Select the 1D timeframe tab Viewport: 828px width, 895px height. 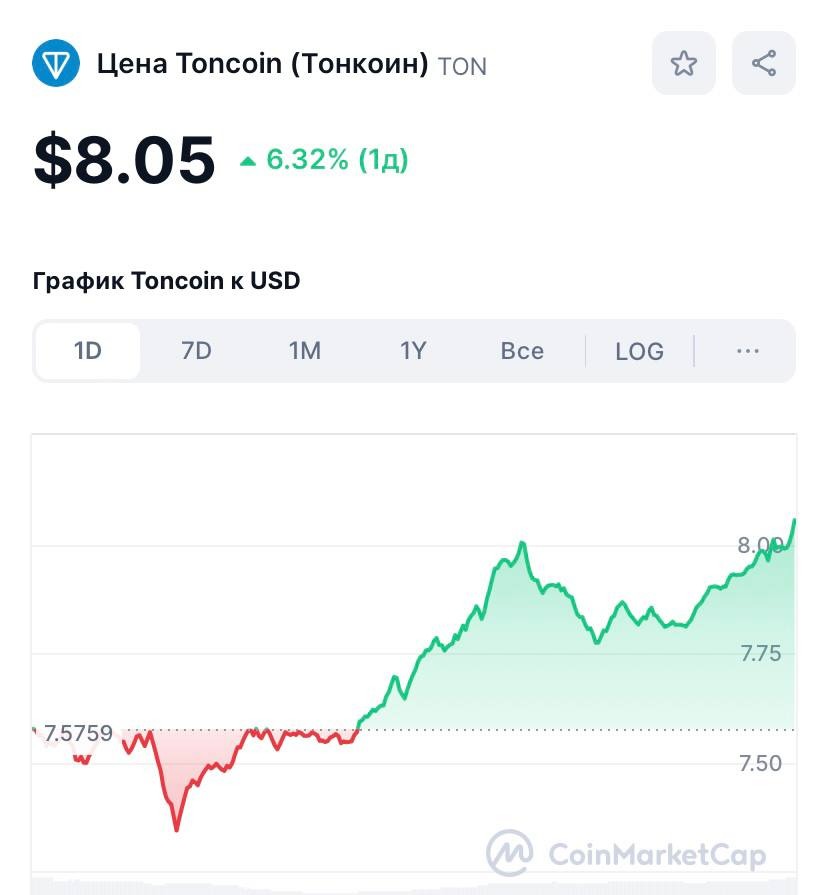(x=88, y=351)
